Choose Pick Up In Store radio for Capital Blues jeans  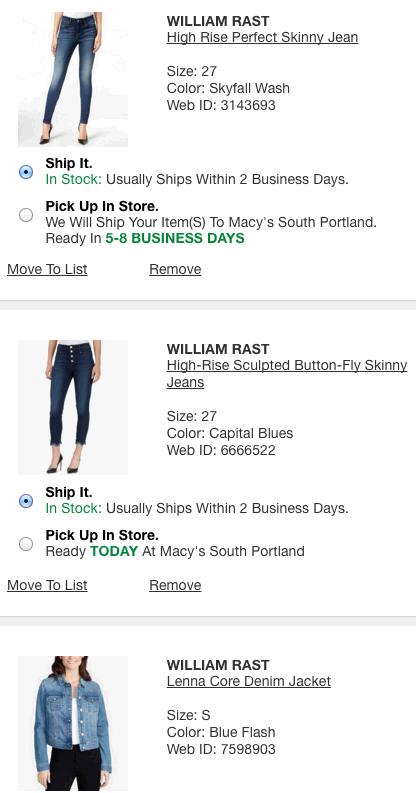click(26, 544)
